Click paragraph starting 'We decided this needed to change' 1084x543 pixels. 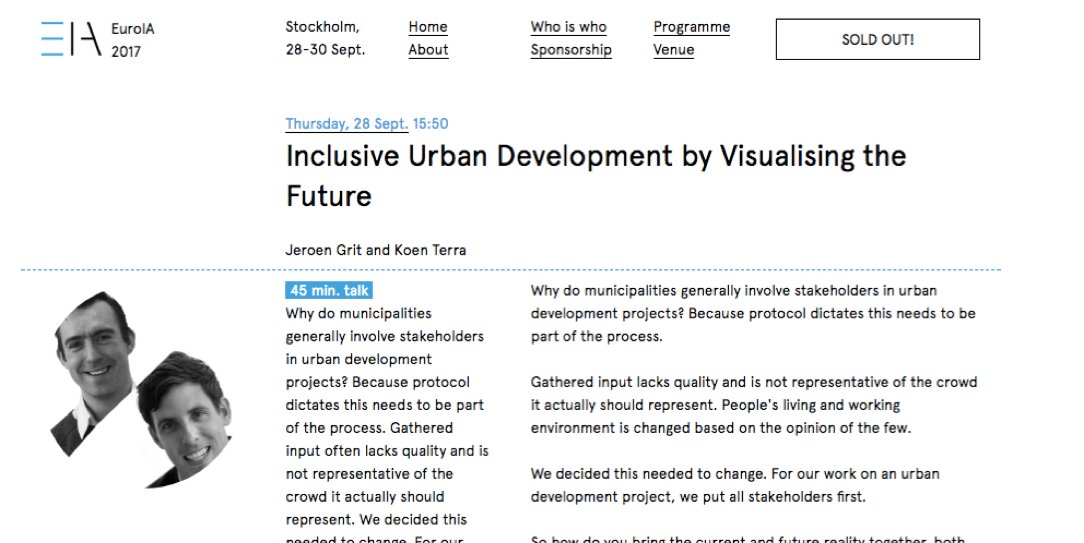tap(735, 485)
